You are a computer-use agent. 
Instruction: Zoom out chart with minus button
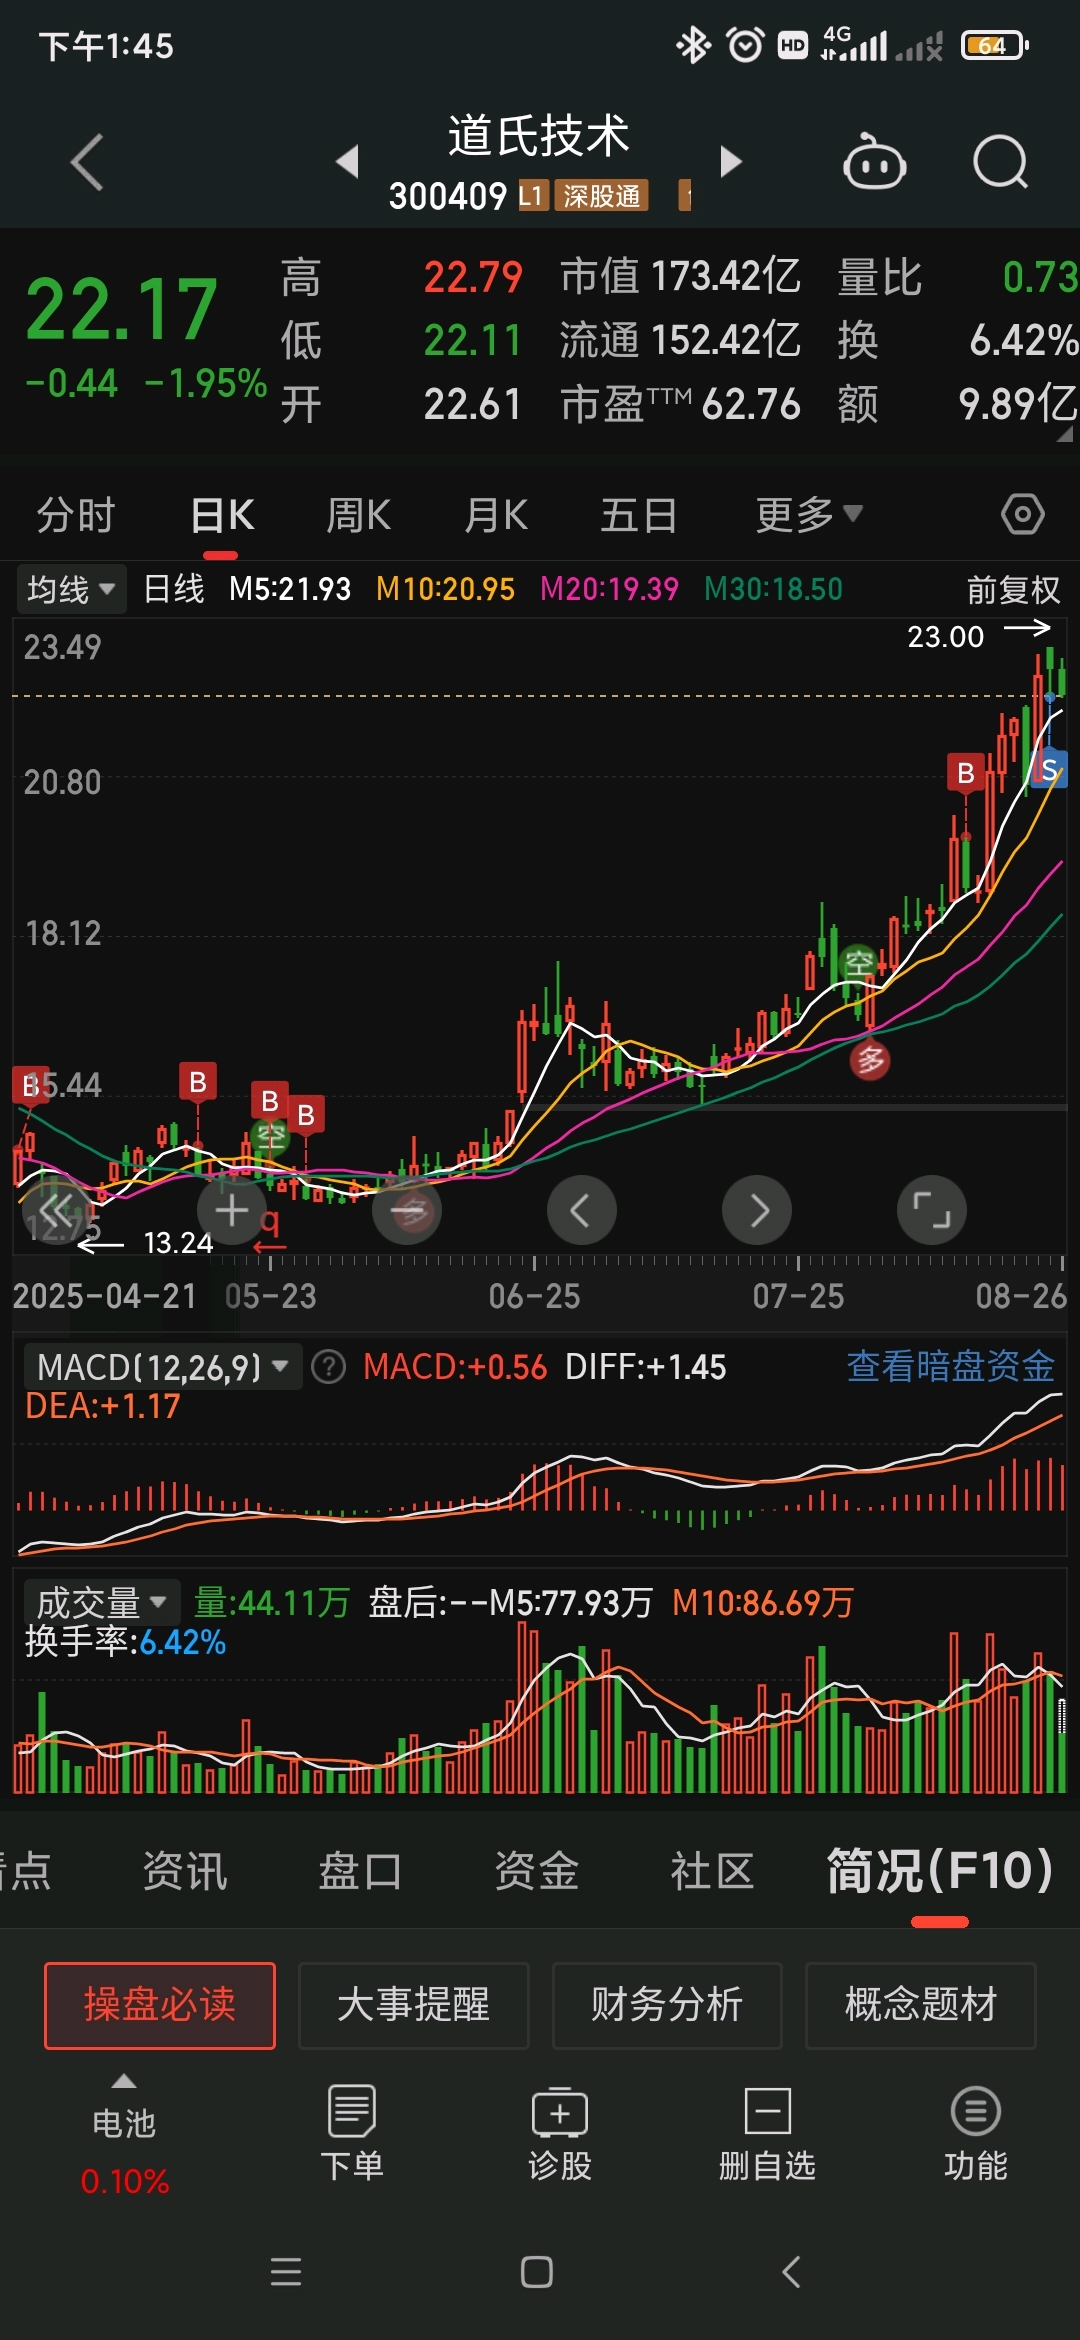click(x=407, y=1210)
